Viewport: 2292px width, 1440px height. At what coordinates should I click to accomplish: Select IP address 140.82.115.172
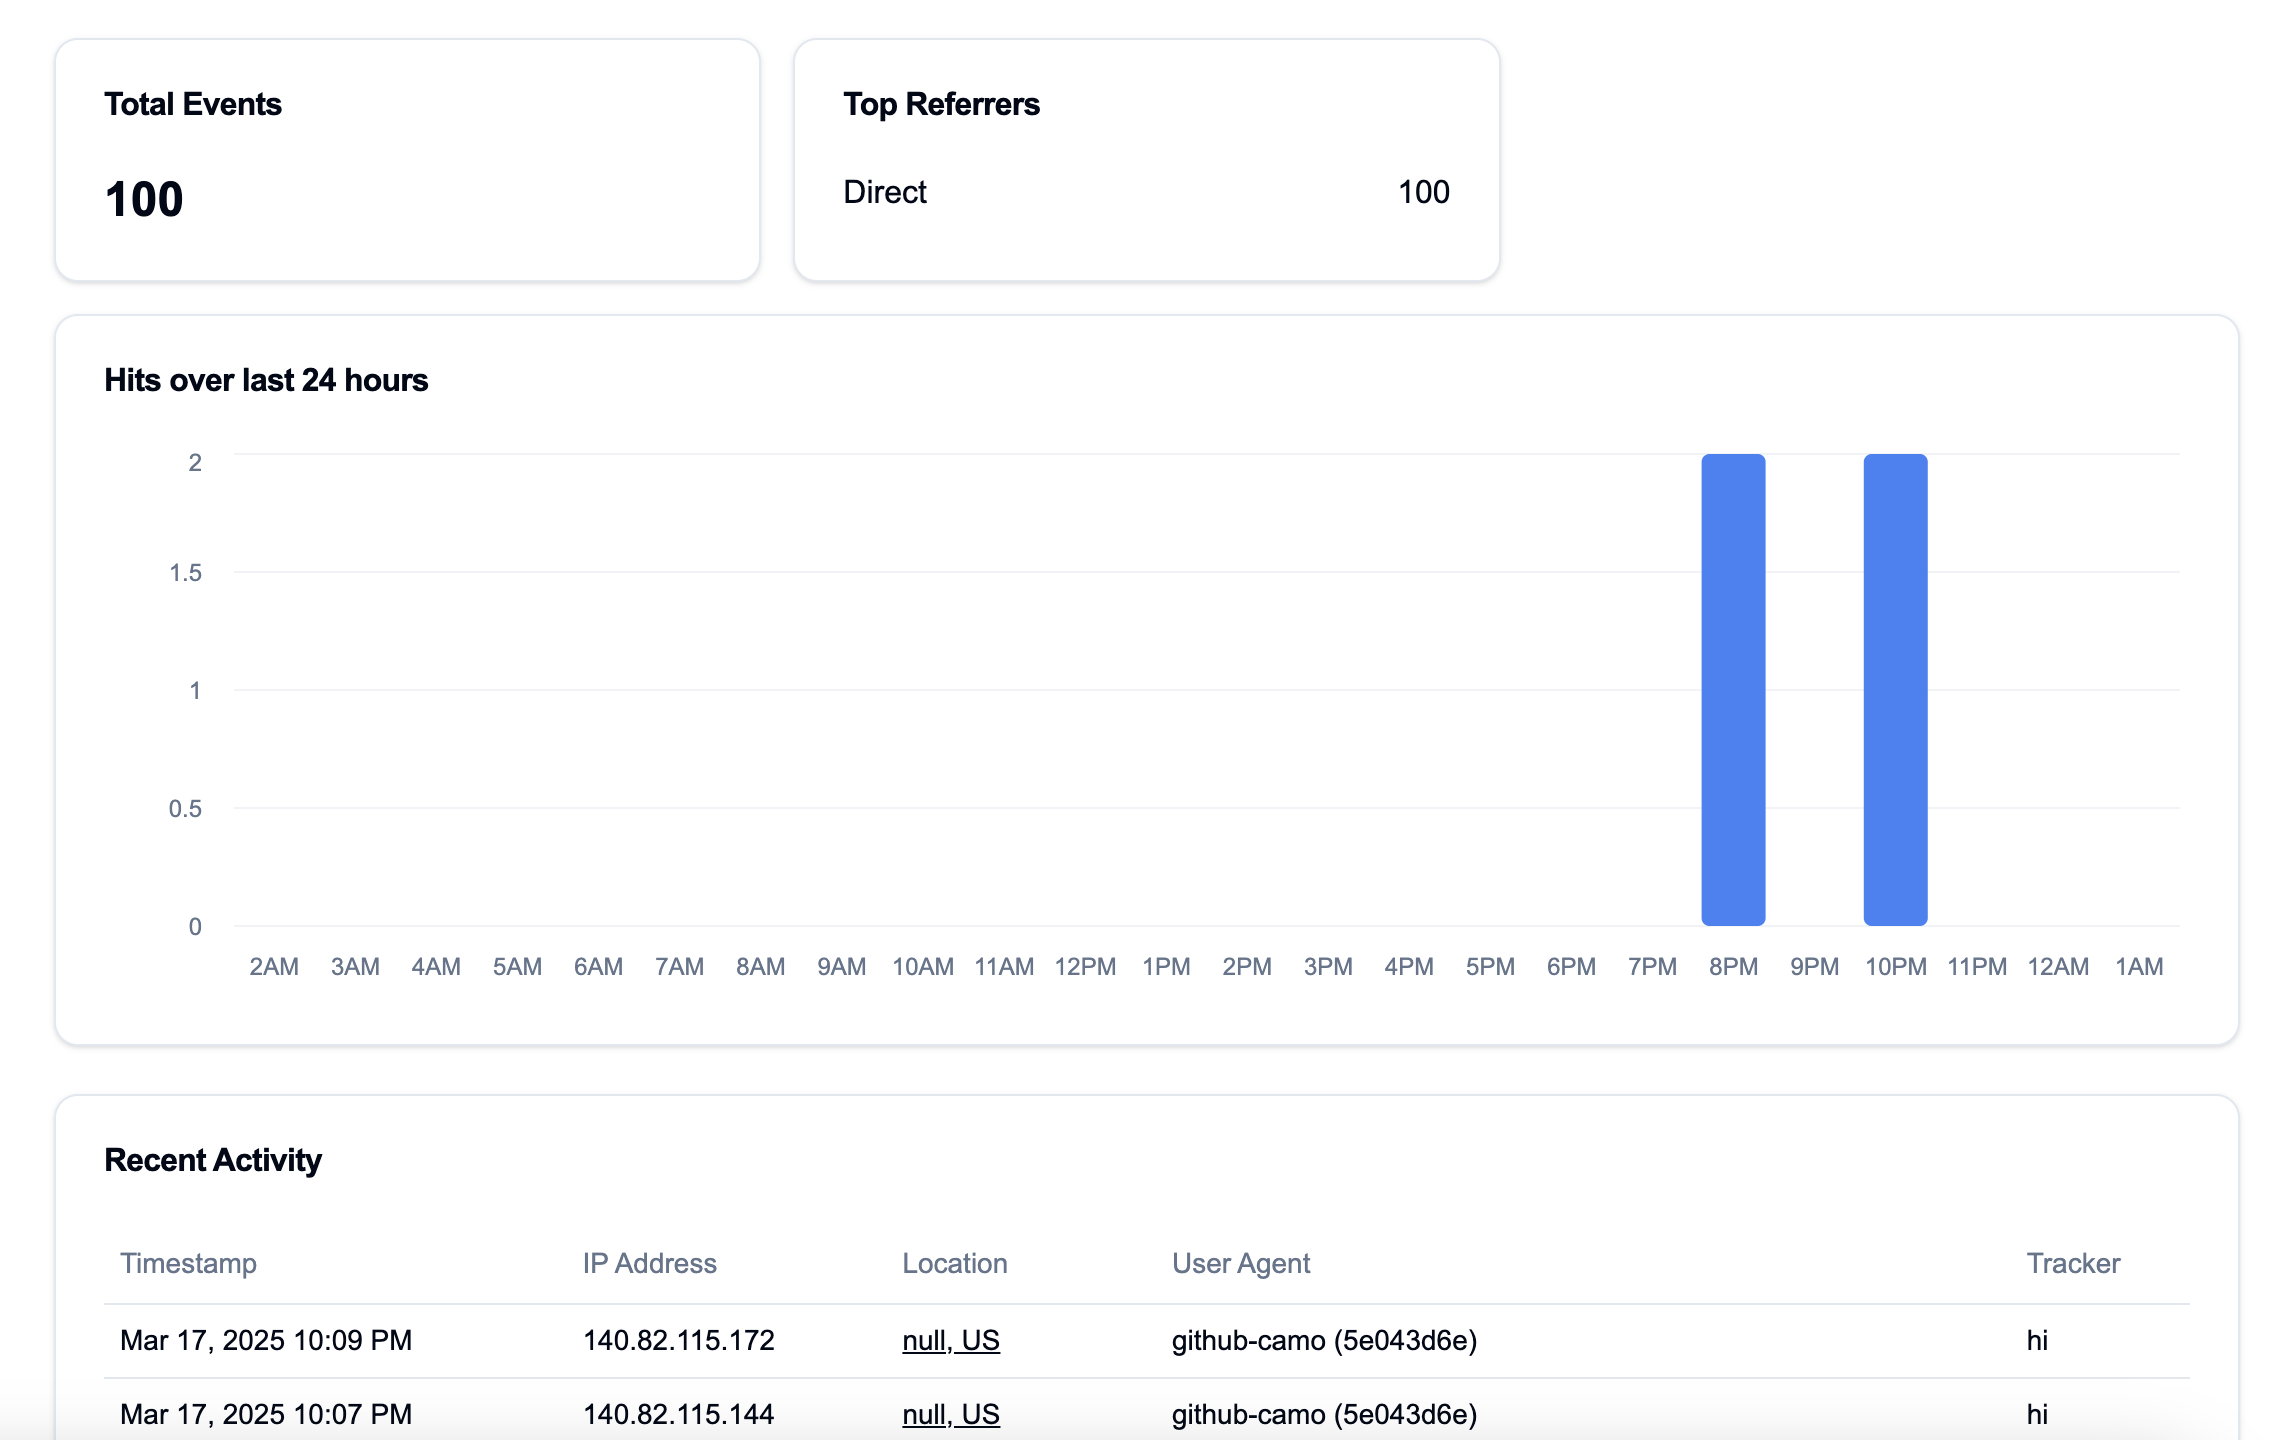point(678,1340)
